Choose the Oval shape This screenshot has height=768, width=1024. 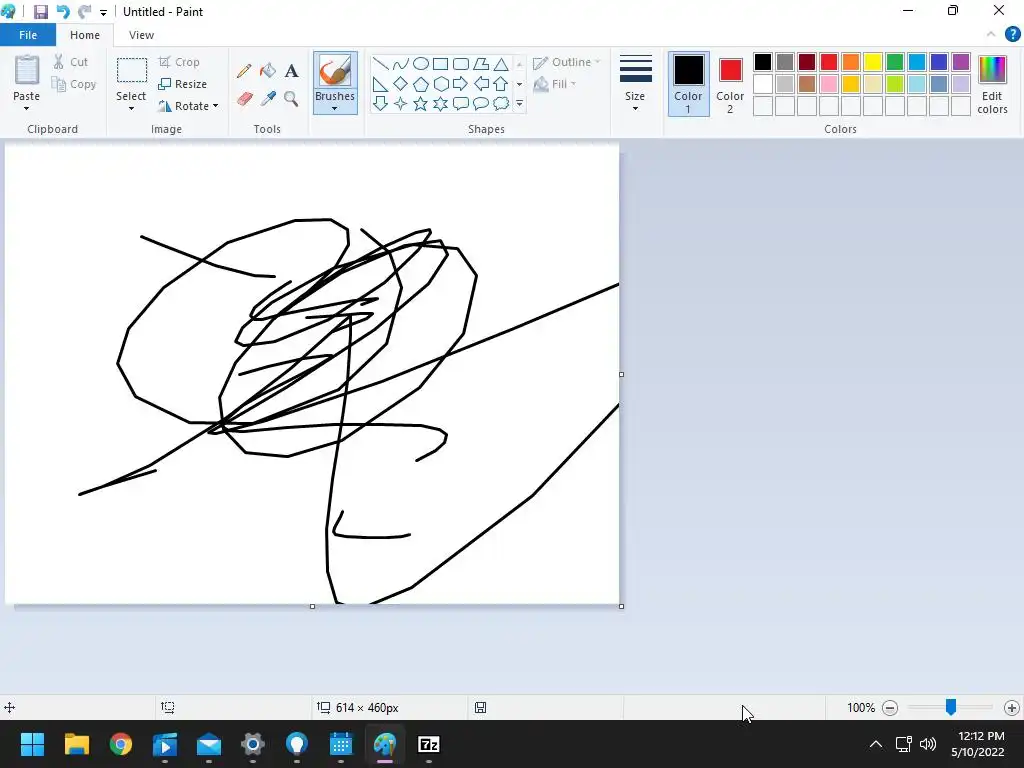coord(421,63)
